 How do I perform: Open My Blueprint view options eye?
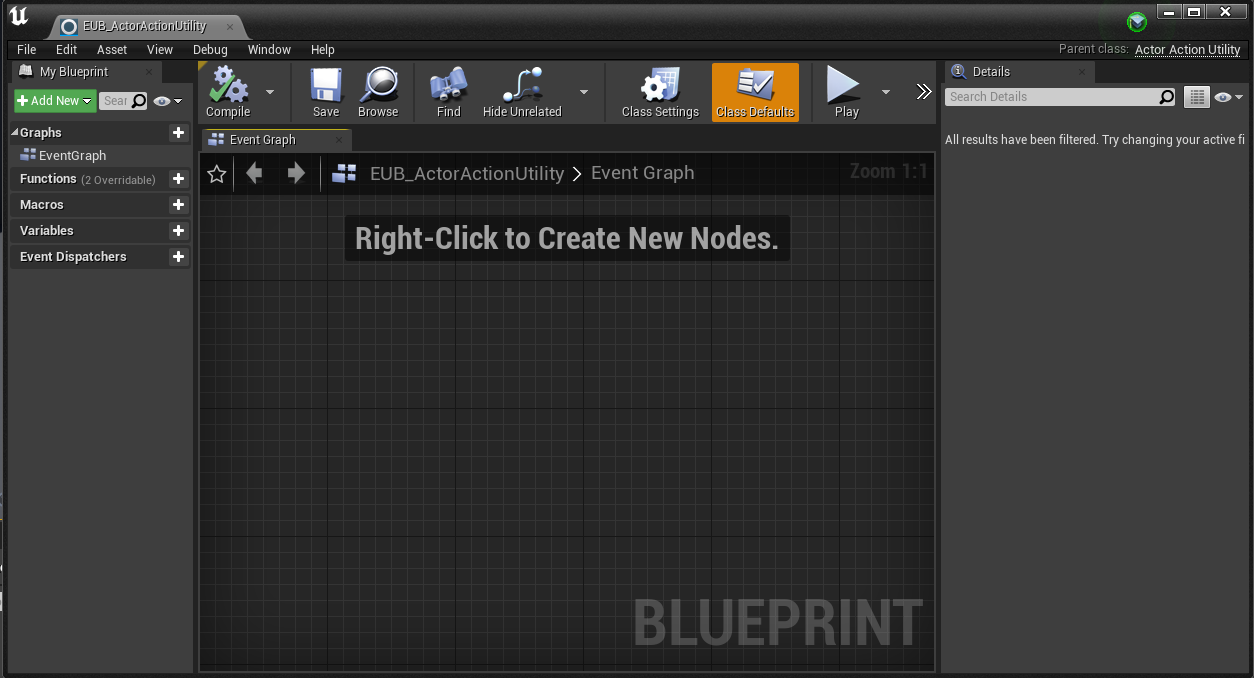(167, 101)
